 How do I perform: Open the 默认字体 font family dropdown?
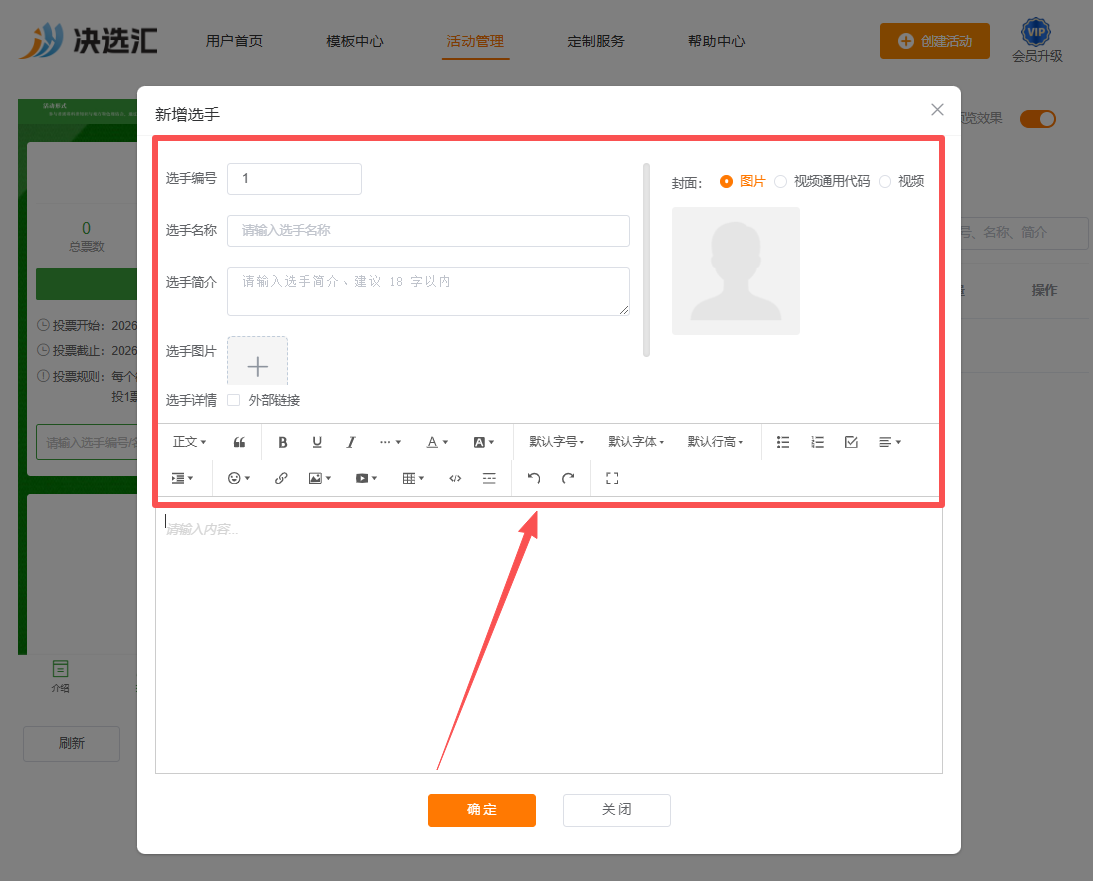click(636, 442)
